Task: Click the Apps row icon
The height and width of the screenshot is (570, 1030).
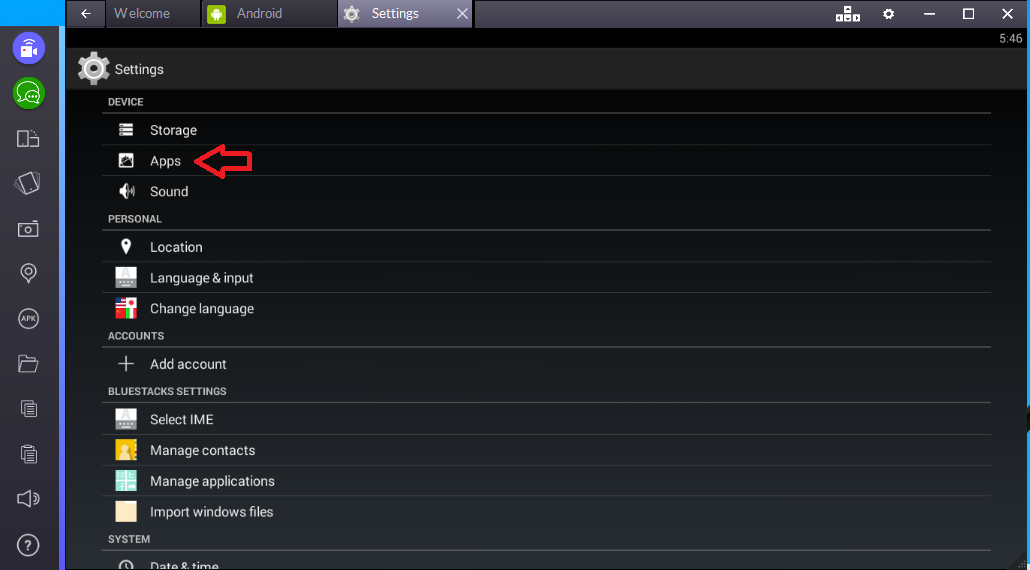Action: [x=125, y=160]
